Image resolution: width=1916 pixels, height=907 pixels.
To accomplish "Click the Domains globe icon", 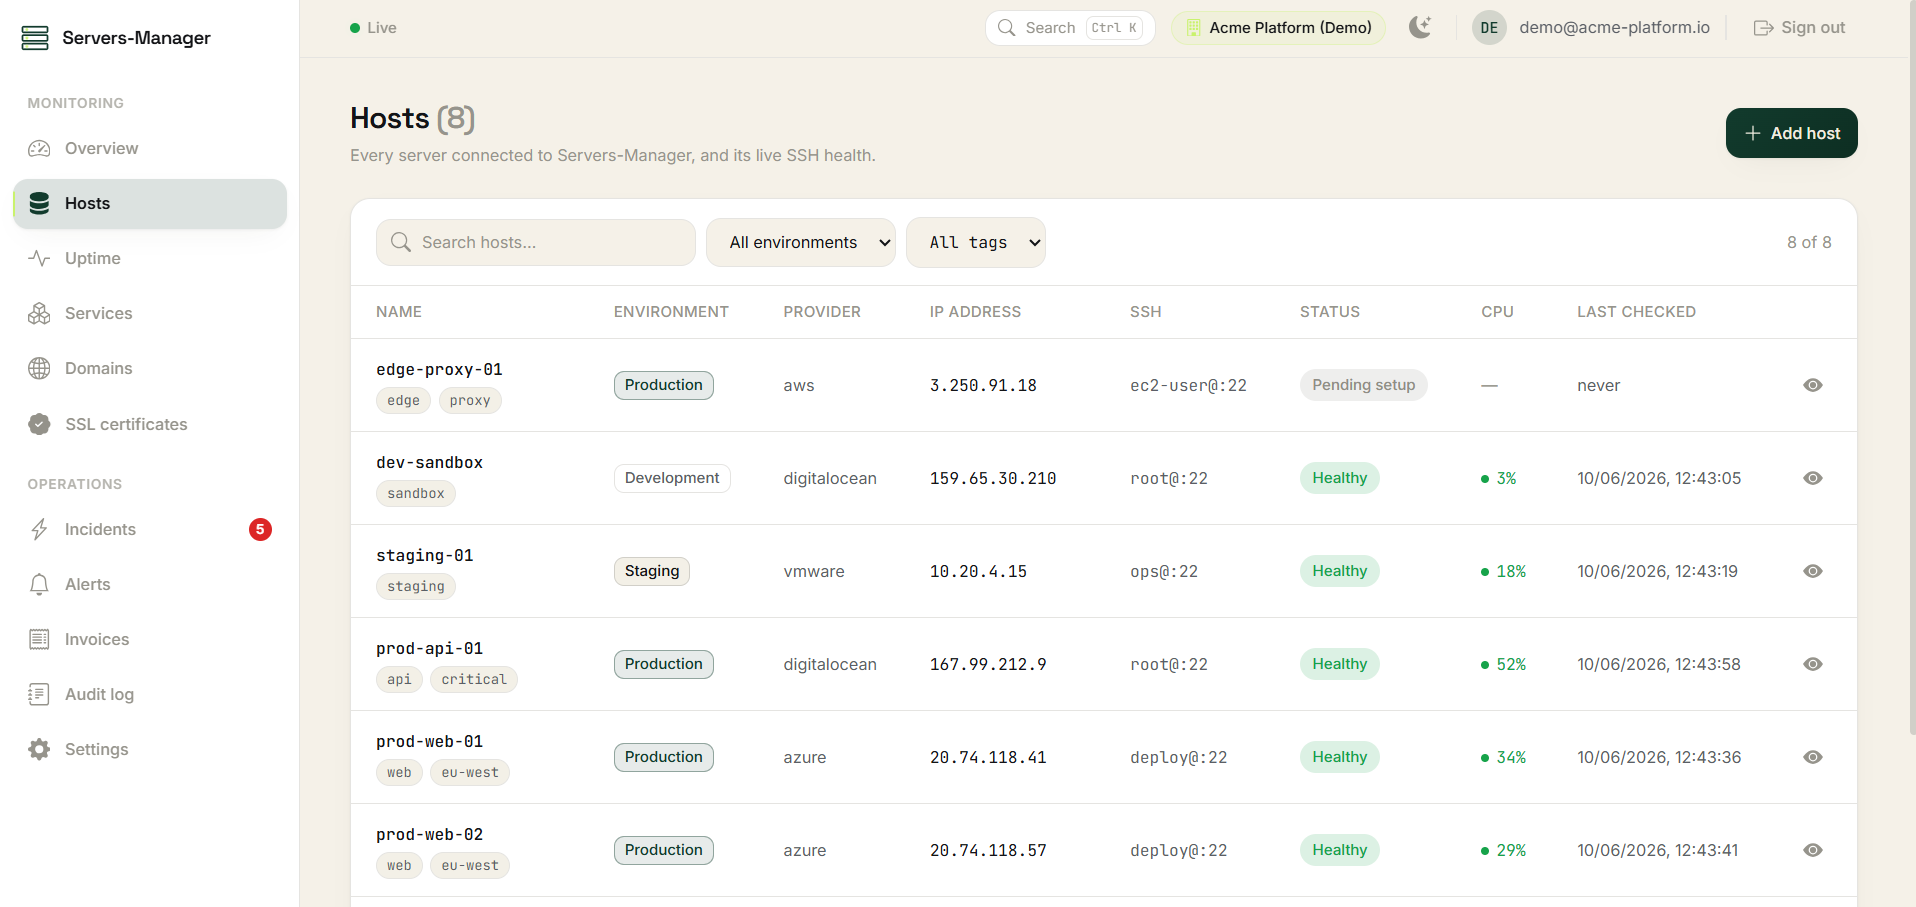I will (x=39, y=368).
